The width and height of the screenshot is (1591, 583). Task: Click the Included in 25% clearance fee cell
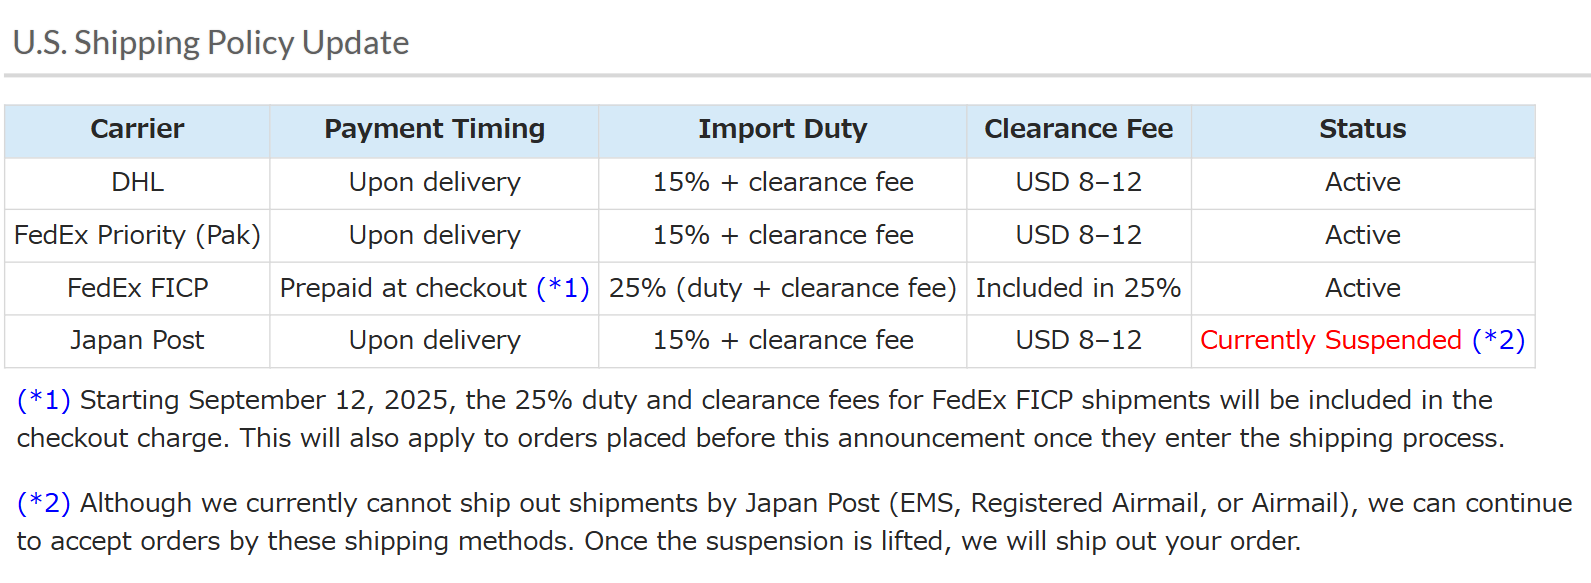pyautogui.click(x=1078, y=288)
